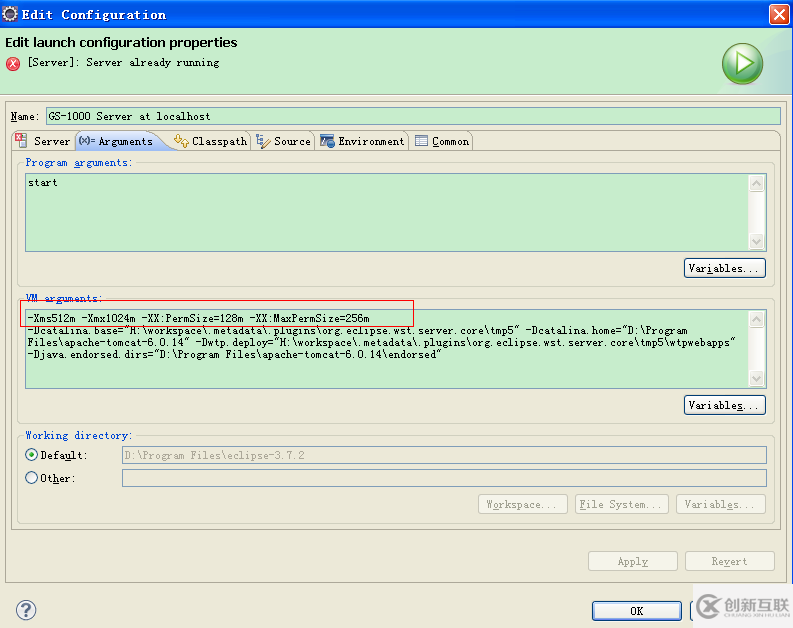
Task: Close the Edit Configuration dialog
Action: [x=779, y=14]
